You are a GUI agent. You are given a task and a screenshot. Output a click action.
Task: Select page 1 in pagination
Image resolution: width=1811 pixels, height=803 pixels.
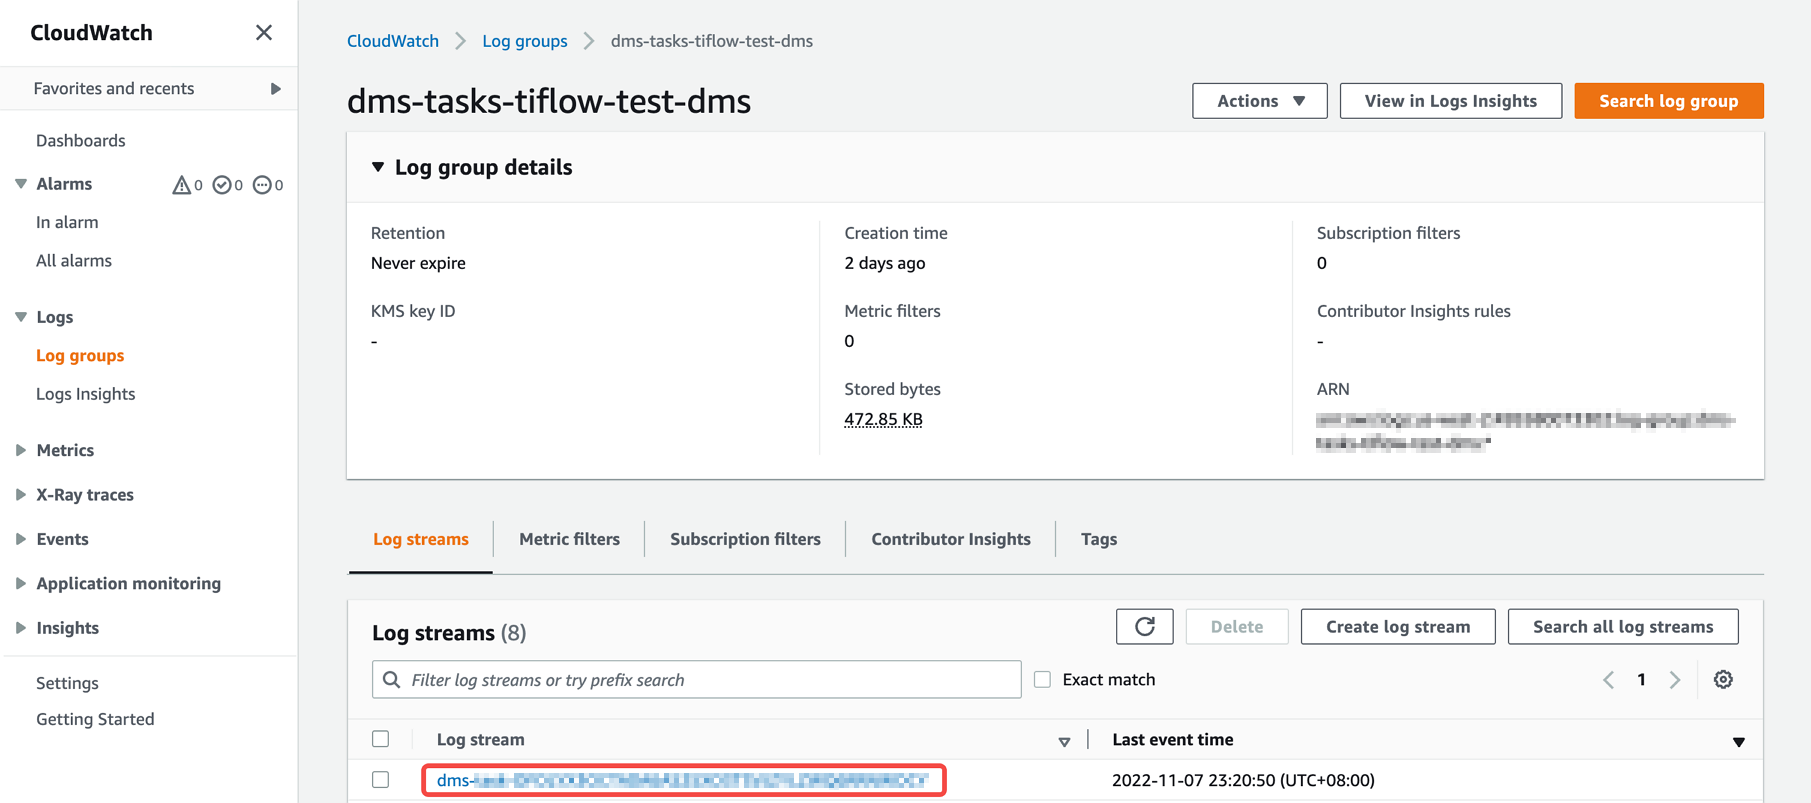point(1641,680)
